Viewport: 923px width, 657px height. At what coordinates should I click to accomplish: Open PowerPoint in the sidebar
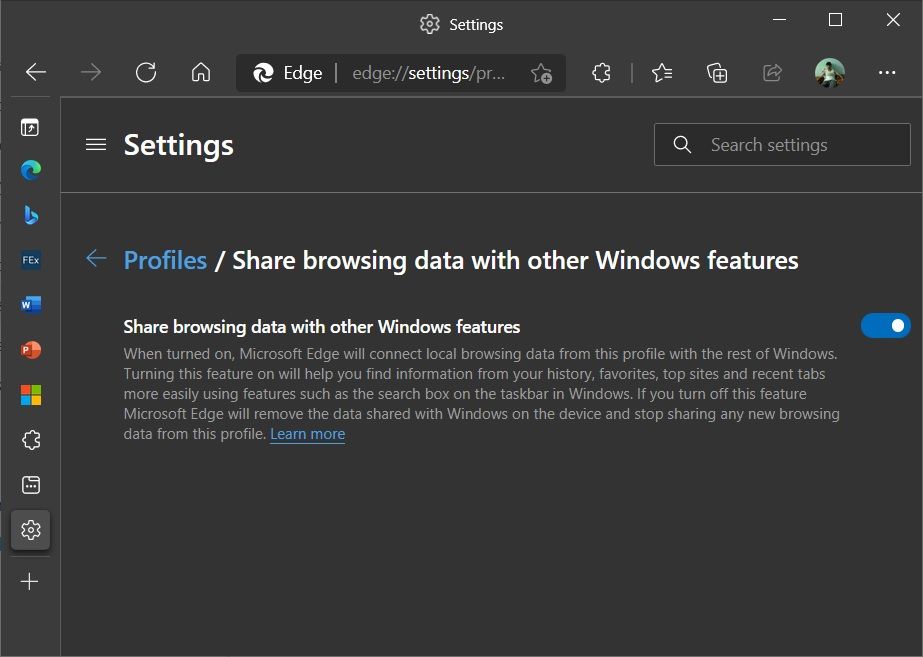[30, 349]
